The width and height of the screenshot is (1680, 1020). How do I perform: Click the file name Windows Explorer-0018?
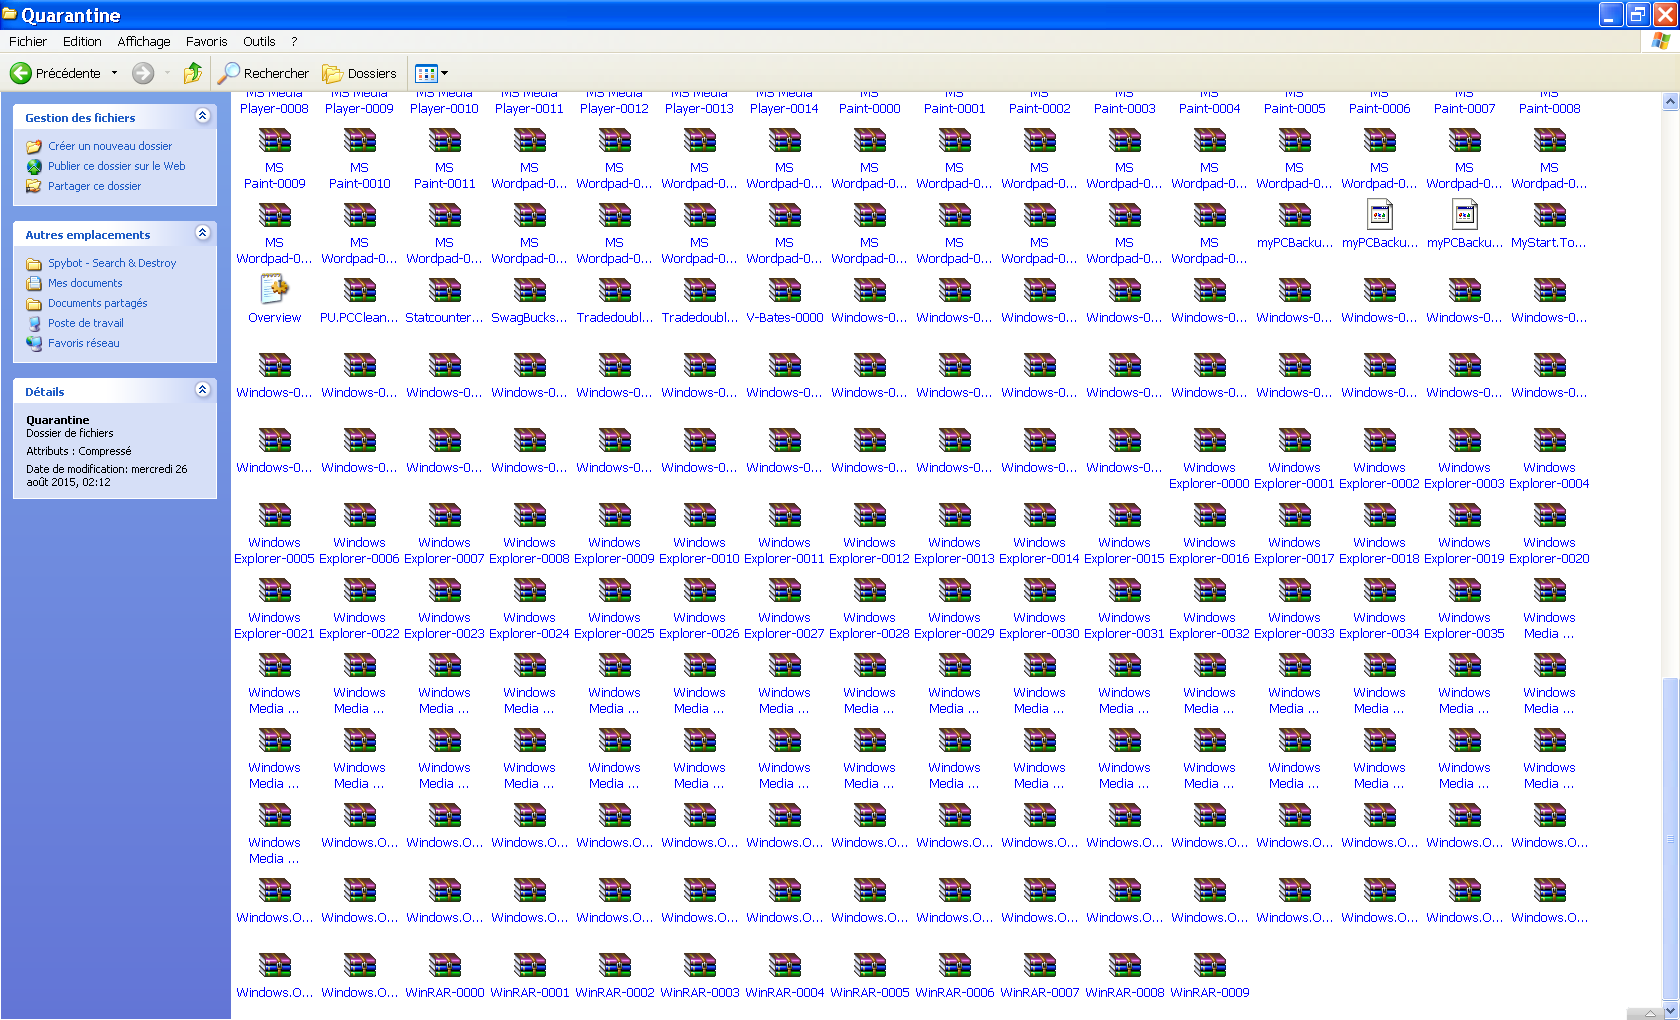point(1379,551)
